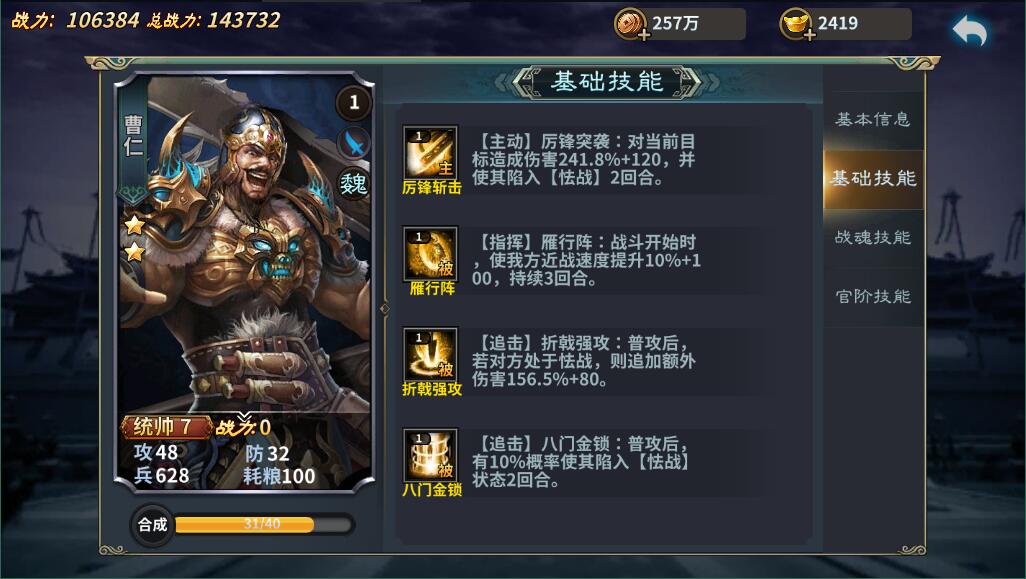
Task: Tap the 魏 faction badge
Action: (x=354, y=184)
